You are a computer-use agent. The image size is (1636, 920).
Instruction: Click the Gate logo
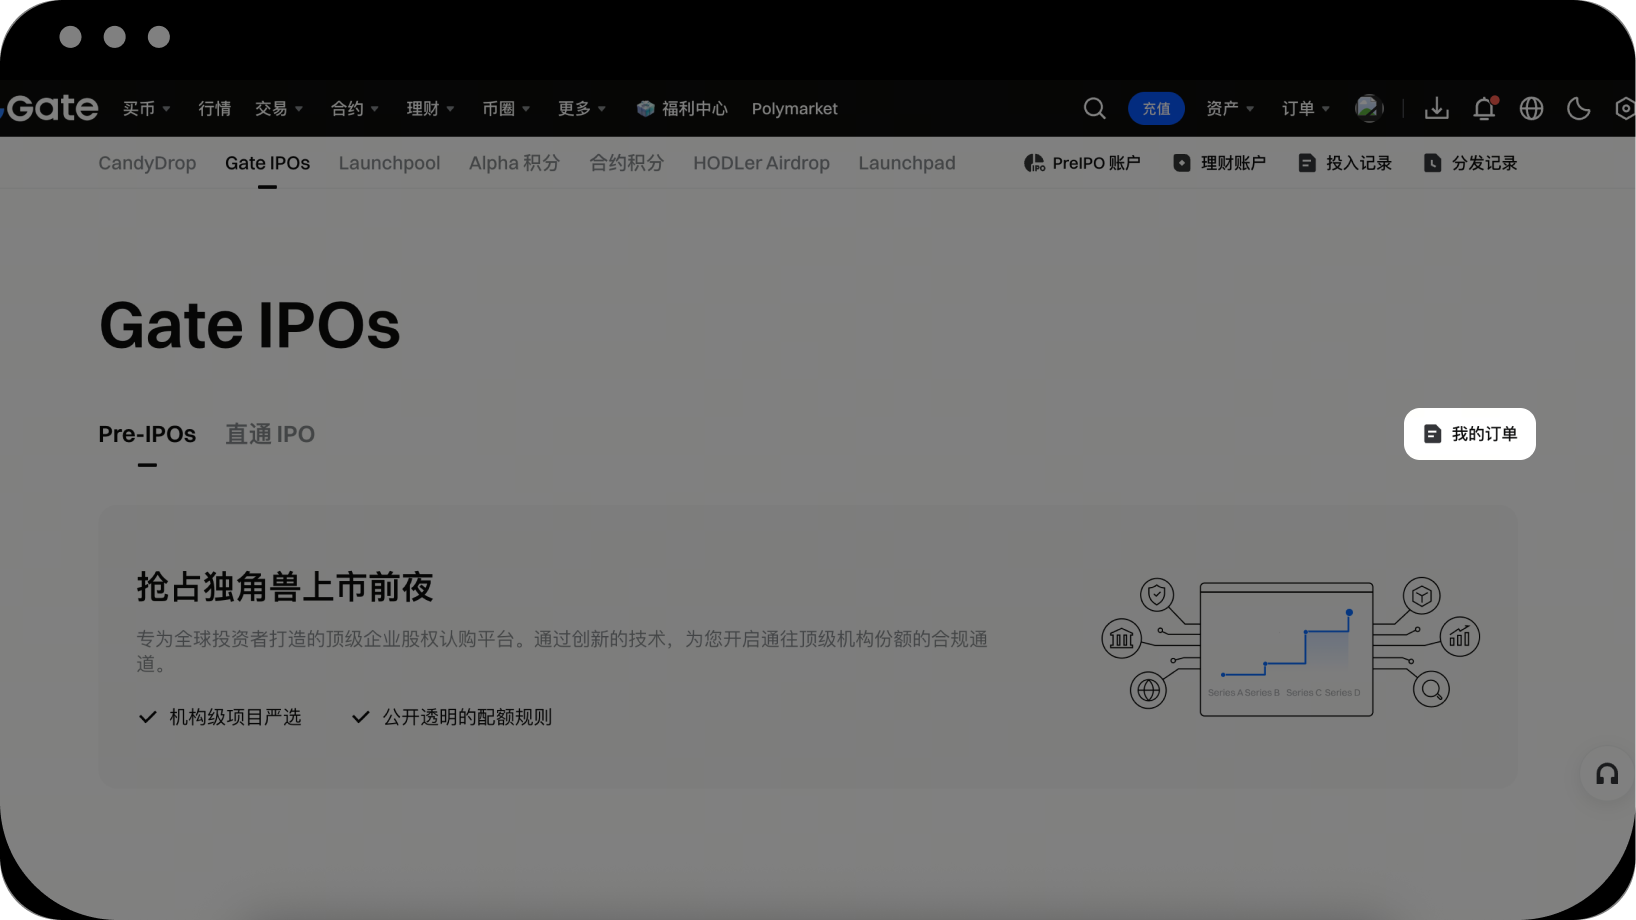coord(50,108)
